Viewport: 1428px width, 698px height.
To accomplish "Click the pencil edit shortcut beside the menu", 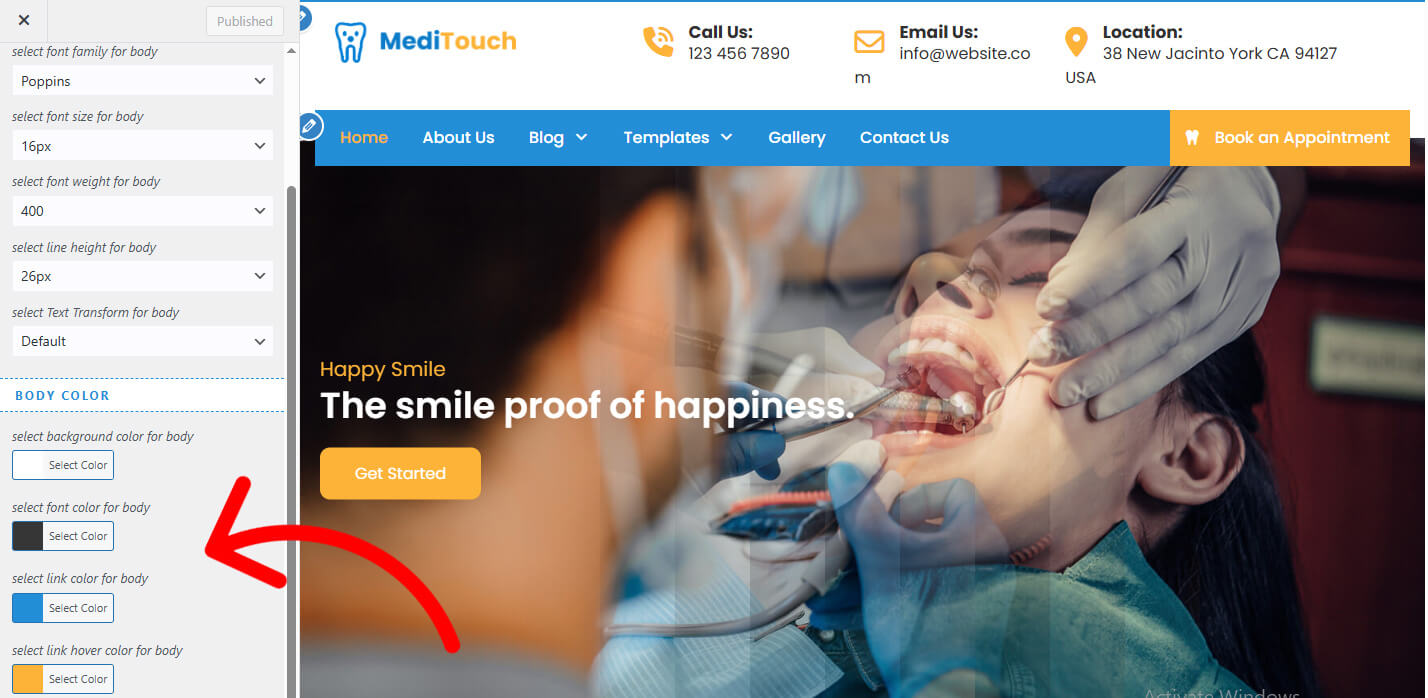I will [310, 126].
